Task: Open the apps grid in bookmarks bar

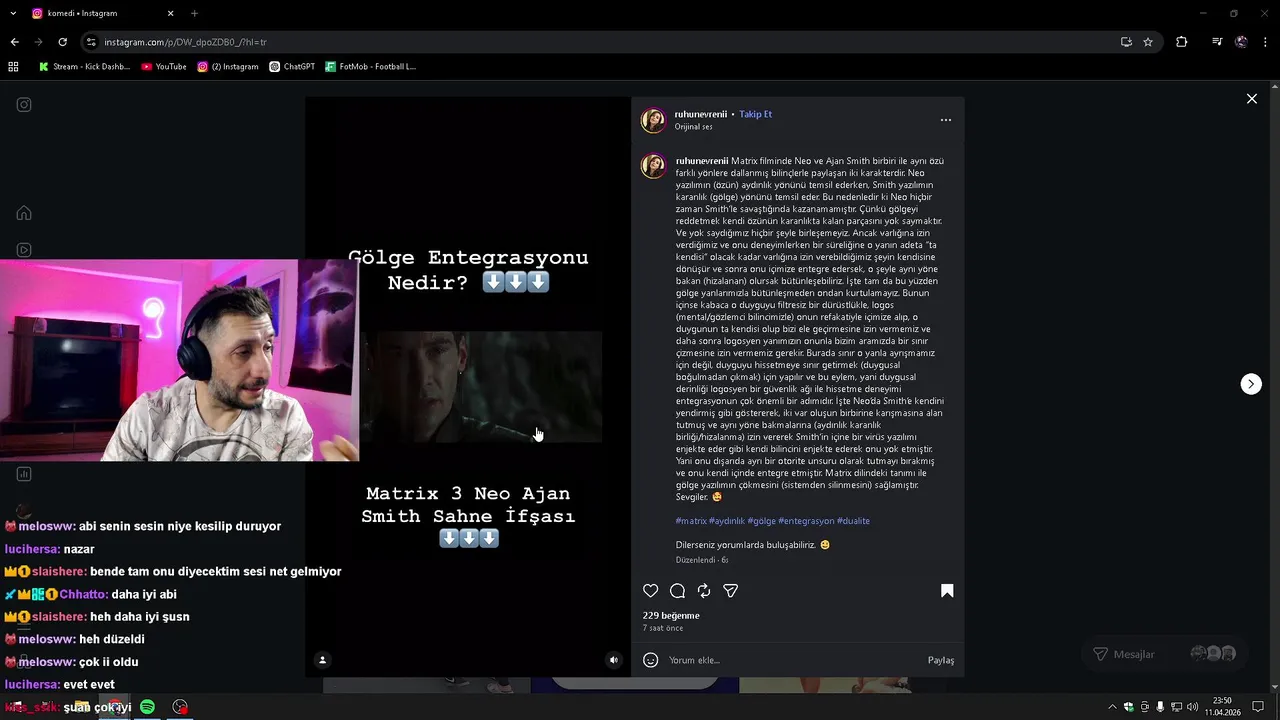Action: pyautogui.click(x=13, y=67)
